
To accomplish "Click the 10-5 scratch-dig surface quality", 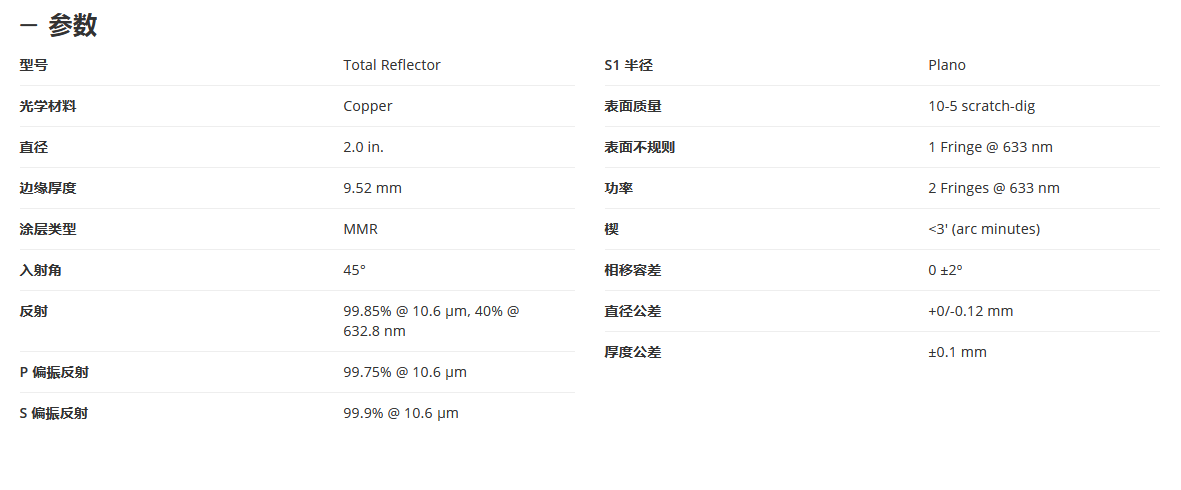I will point(981,106).
